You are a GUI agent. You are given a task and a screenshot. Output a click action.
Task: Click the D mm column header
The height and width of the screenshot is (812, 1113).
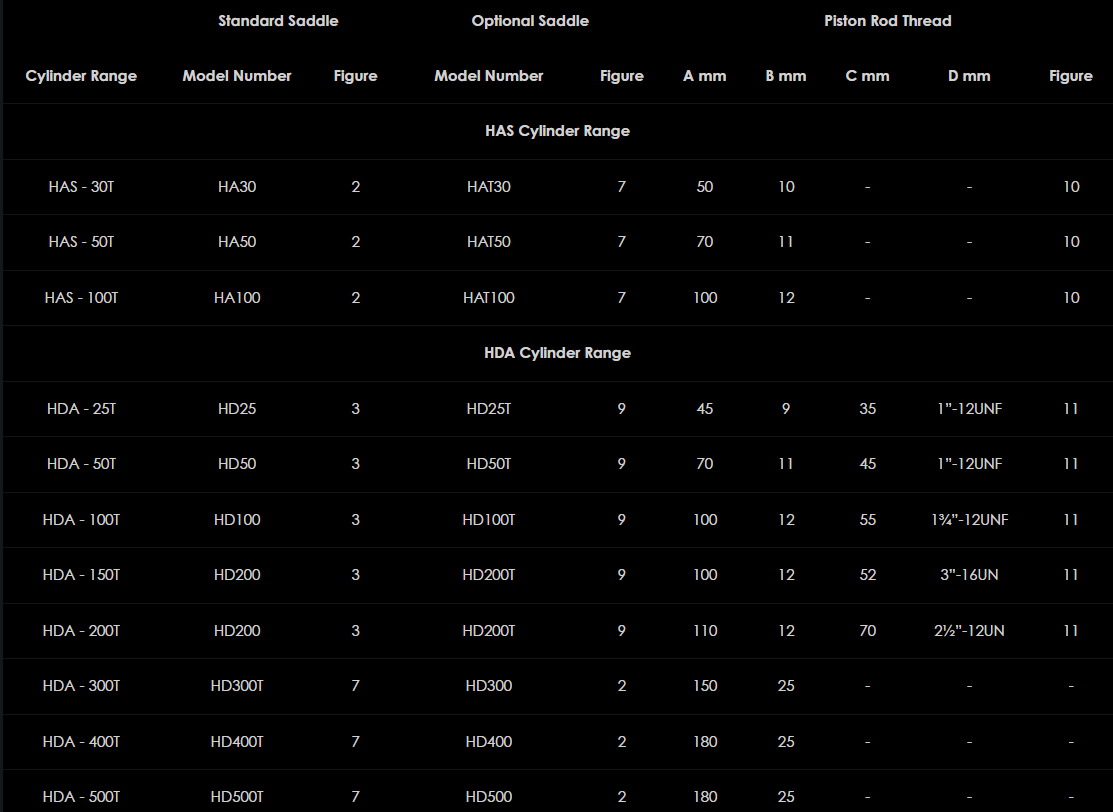click(x=968, y=76)
